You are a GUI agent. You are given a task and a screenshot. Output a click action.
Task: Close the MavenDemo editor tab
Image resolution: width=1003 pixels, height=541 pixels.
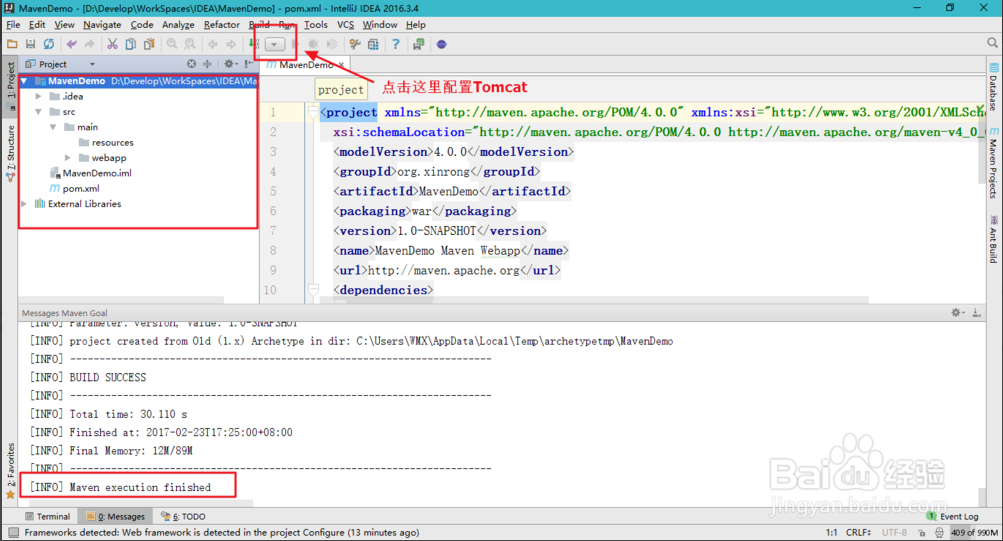(342, 65)
